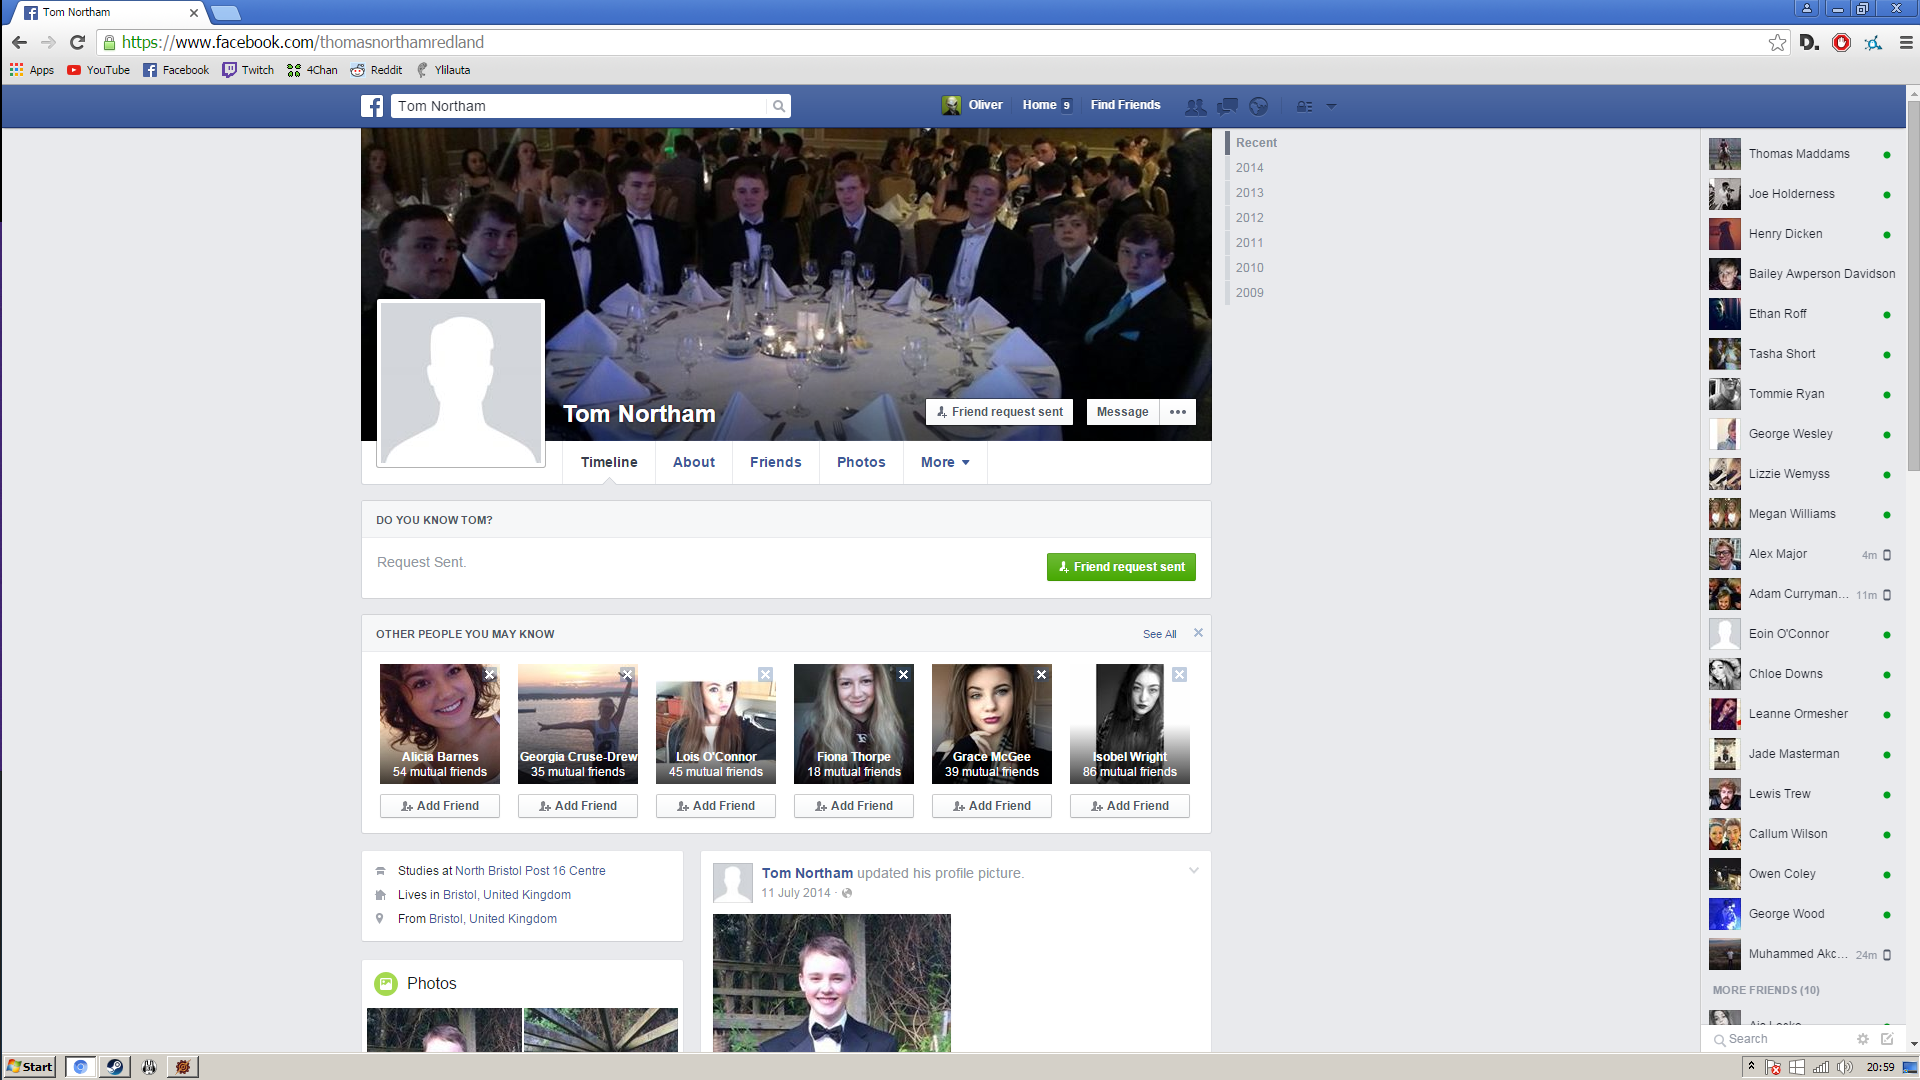Image resolution: width=1920 pixels, height=1080 pixels.
Task: Open the notifications globe icon
Action: (x=1259, y=106)
